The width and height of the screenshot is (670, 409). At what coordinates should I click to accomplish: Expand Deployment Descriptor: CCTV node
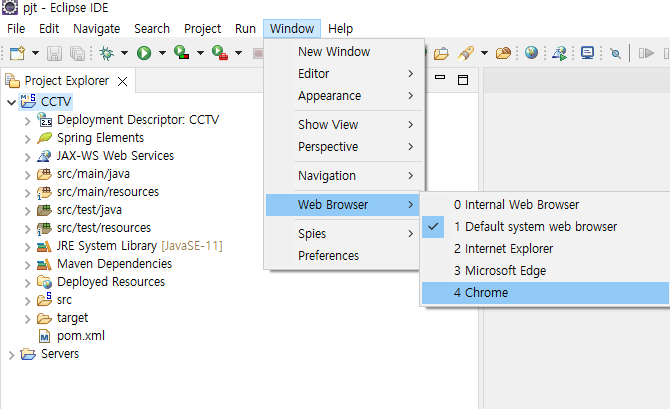(x=27, y=121)
